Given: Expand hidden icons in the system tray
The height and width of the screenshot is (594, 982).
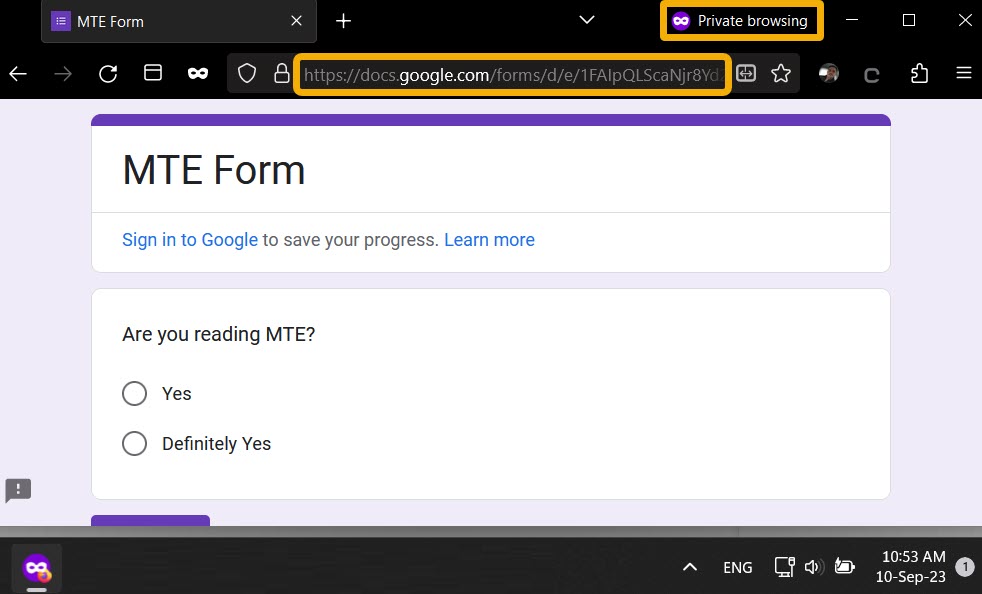Looking at the screenshot, I should point(689,567).
